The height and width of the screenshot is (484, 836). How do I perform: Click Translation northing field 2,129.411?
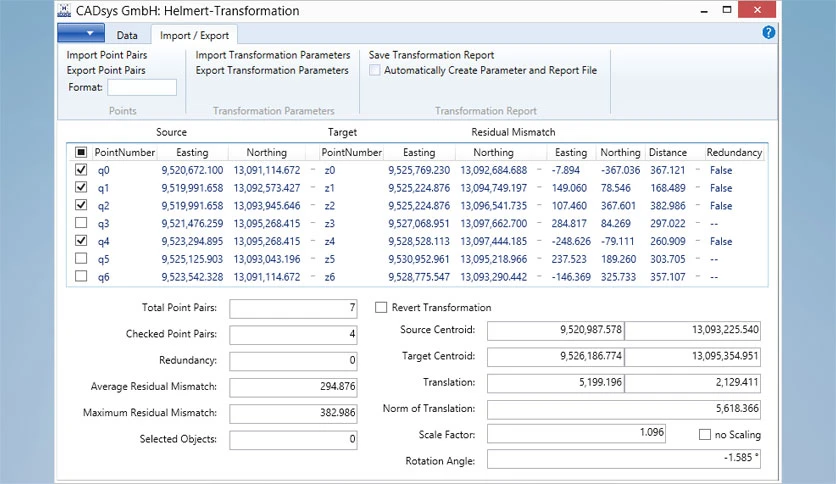(x=693, y=383)
